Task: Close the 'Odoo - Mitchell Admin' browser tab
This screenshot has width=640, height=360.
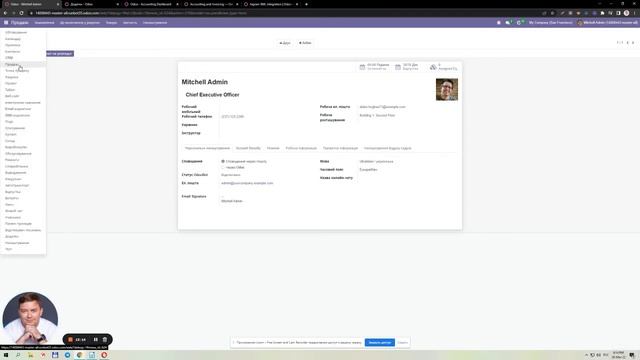Action: [58, 4]
